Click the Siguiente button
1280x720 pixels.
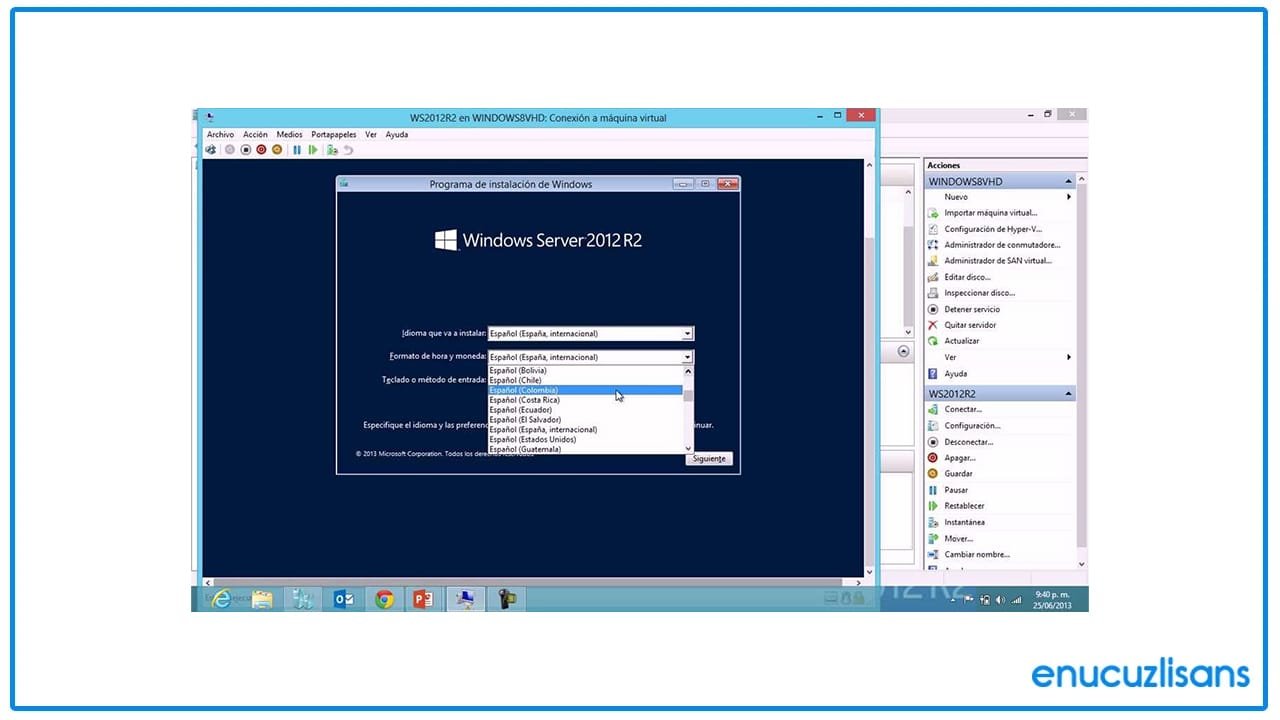pos(709,459)
